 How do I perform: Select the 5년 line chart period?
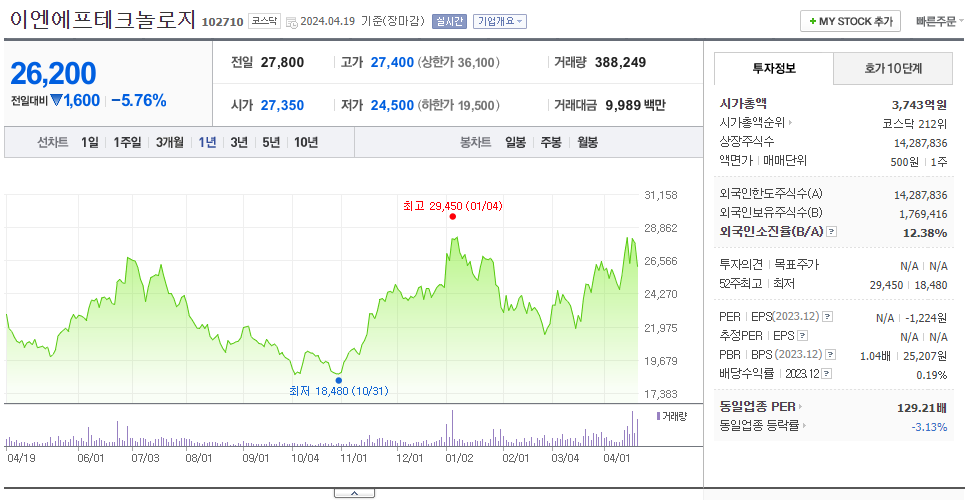pyautogui.click(x=271, y=143)
